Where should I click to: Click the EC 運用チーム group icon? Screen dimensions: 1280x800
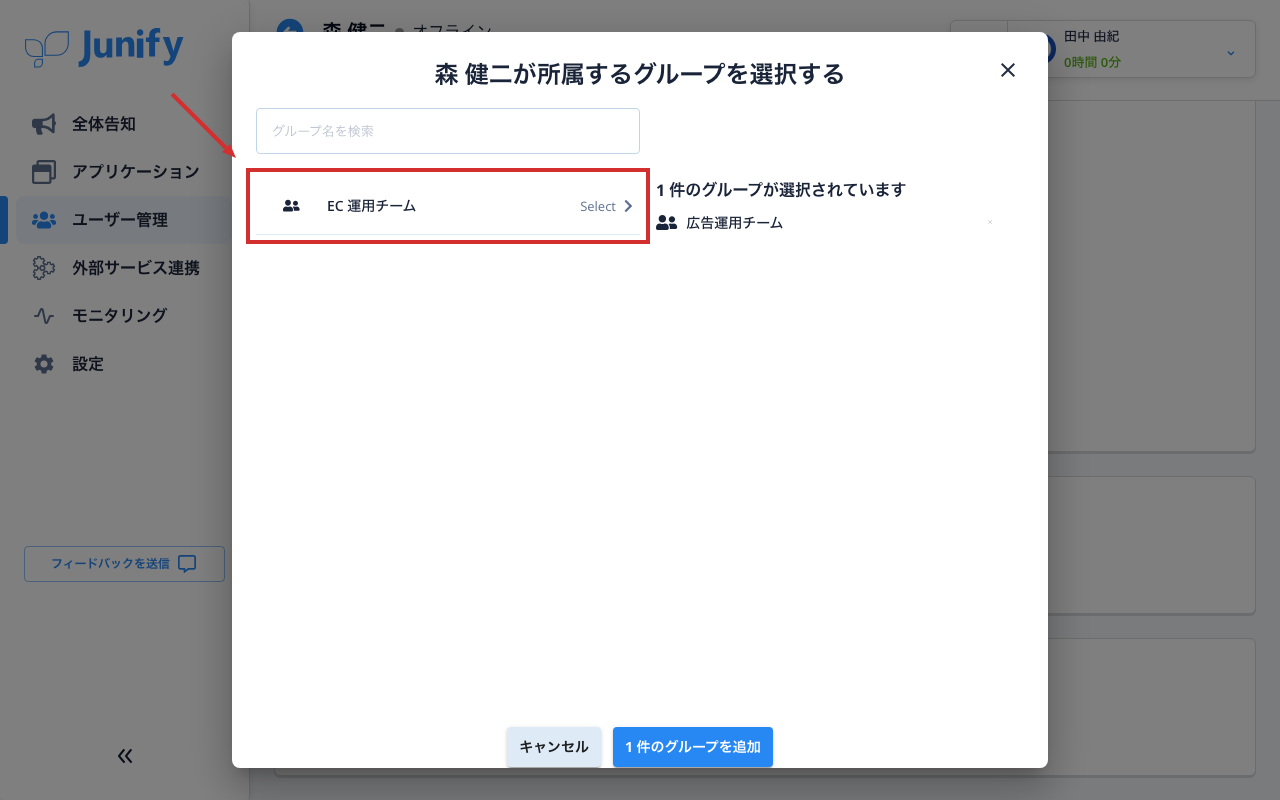point(291,206)
